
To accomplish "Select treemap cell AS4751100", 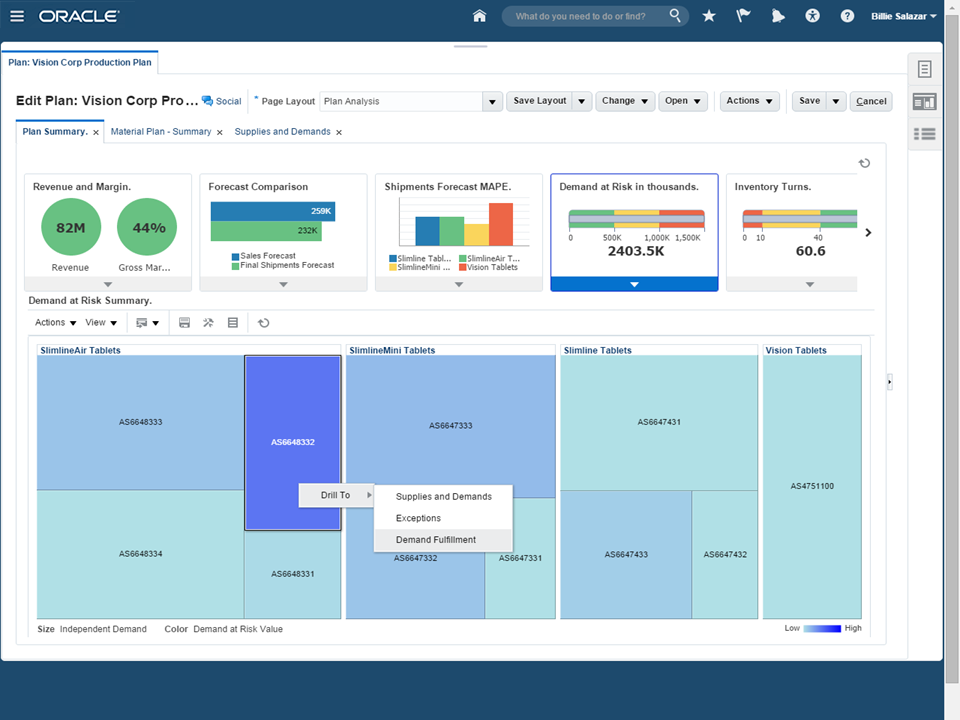I will 812,486.
